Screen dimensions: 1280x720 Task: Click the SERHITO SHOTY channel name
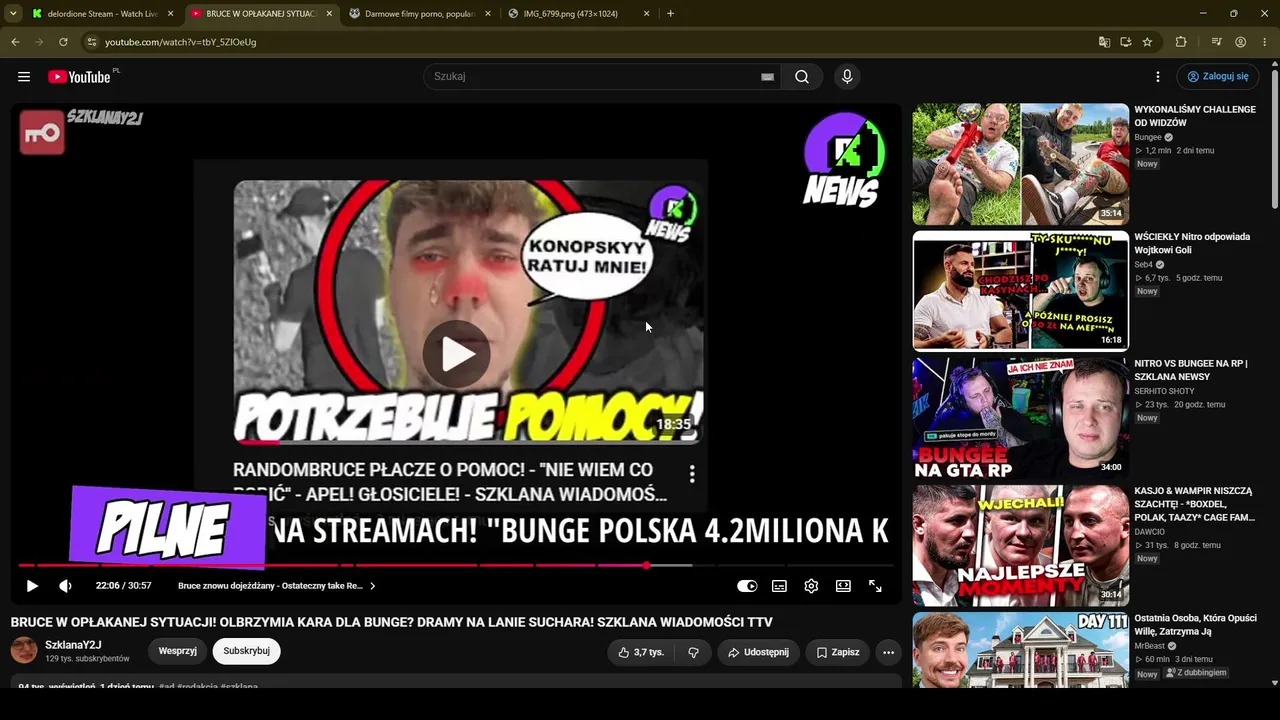point(1164,391)
